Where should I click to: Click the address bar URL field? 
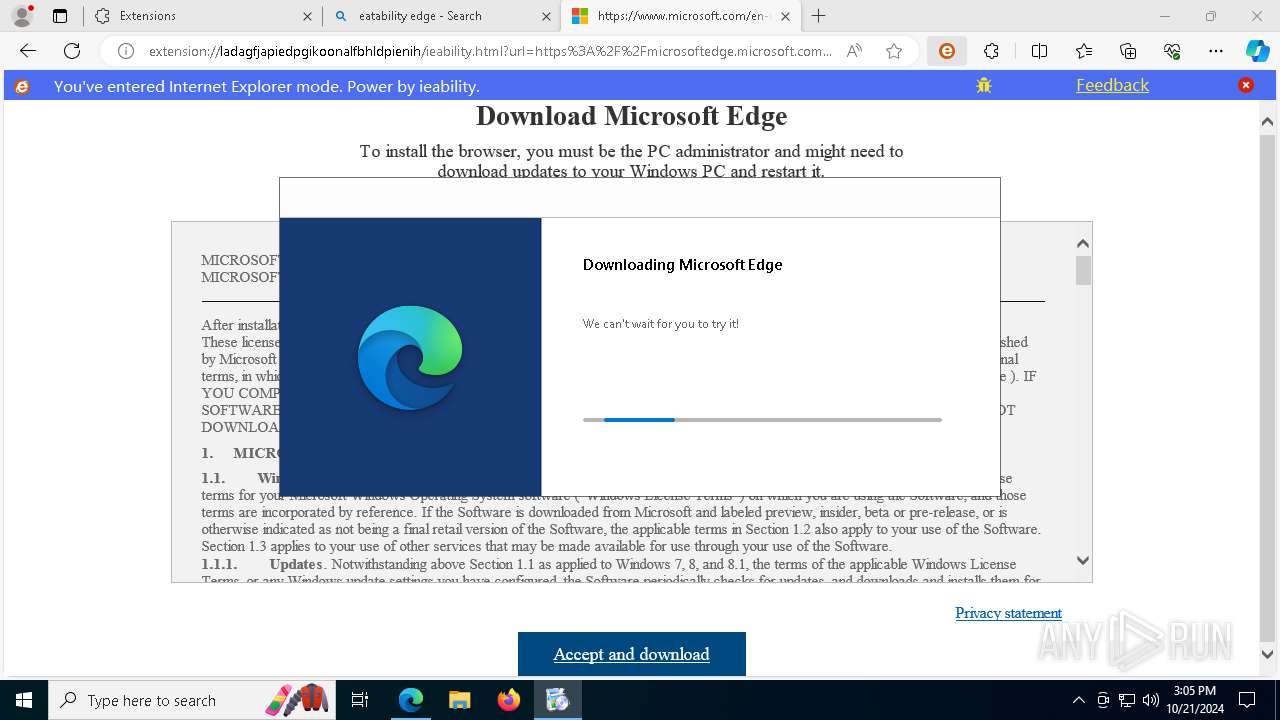coord(490,51)
